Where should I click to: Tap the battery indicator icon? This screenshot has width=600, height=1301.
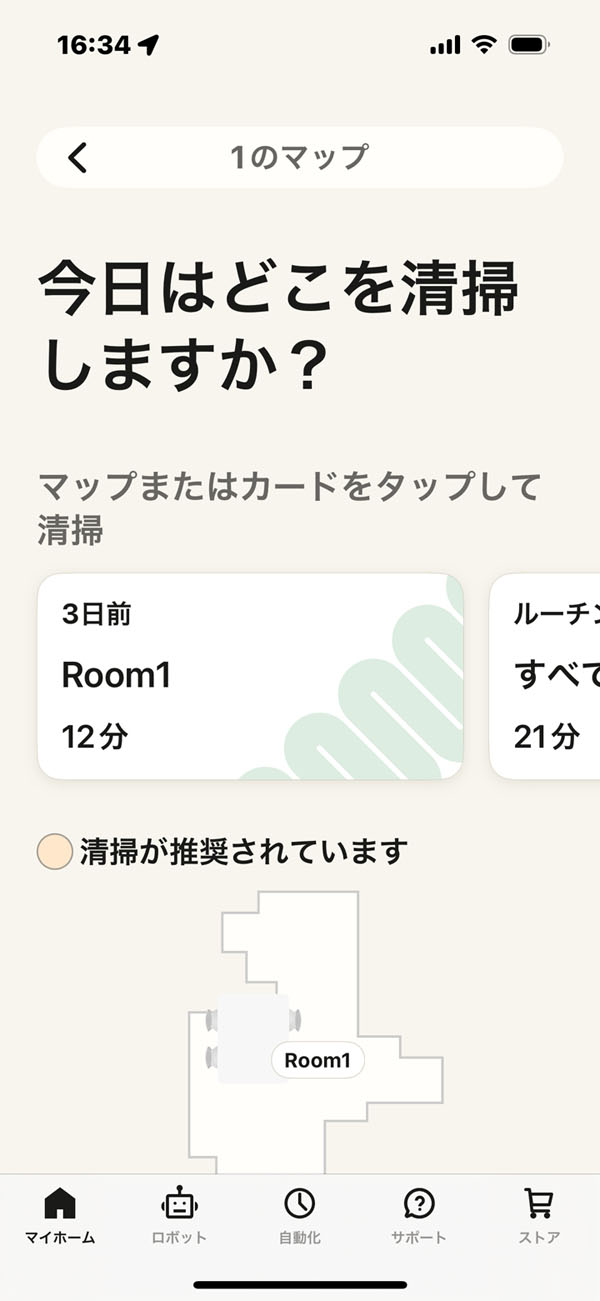[x=528, y=45]
